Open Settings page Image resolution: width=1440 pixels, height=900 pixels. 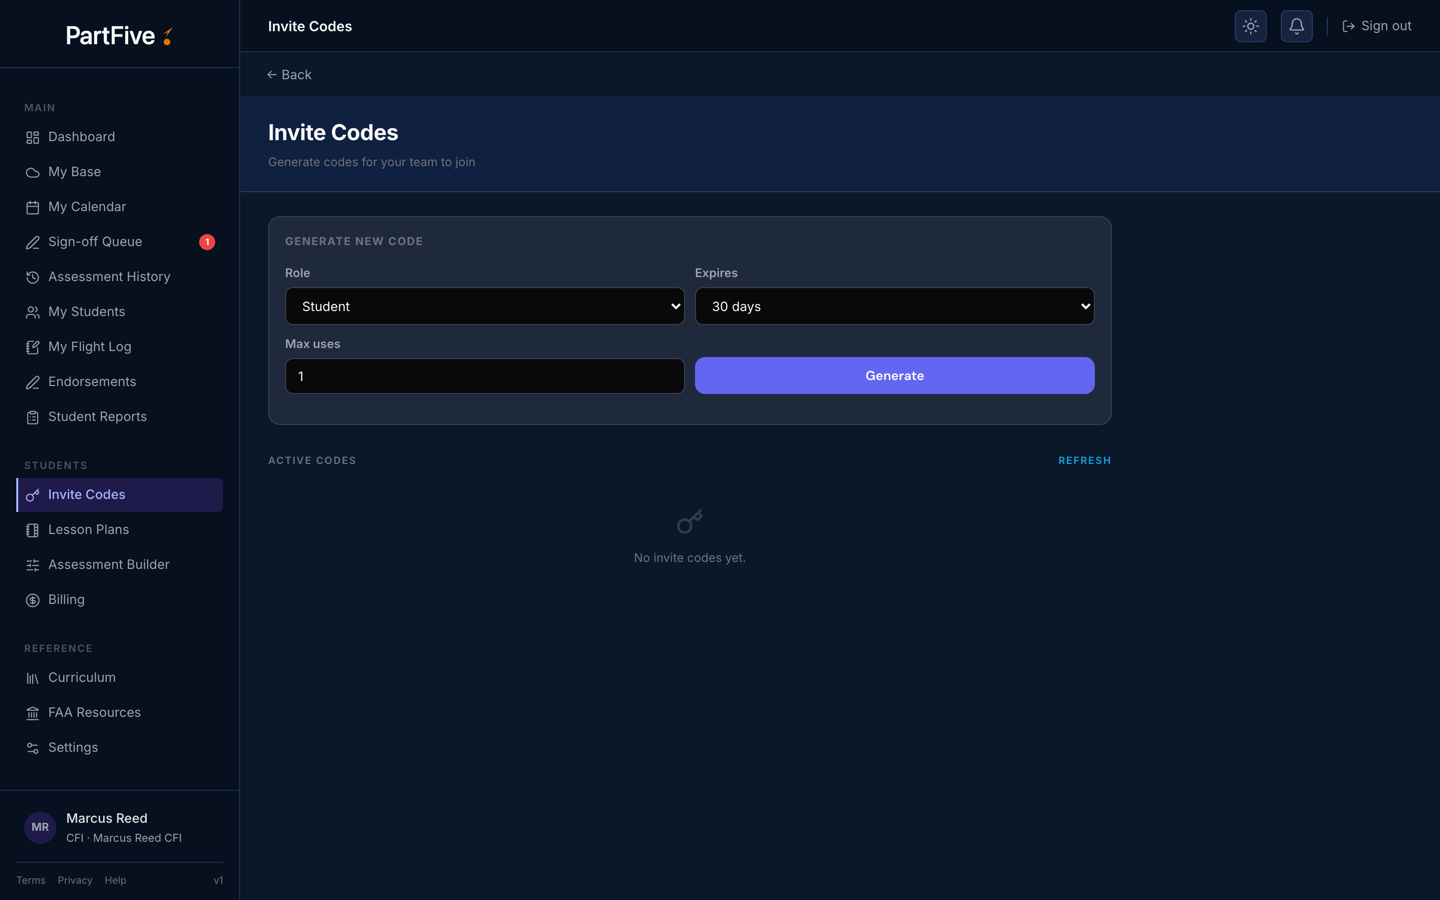pos(120,748)
